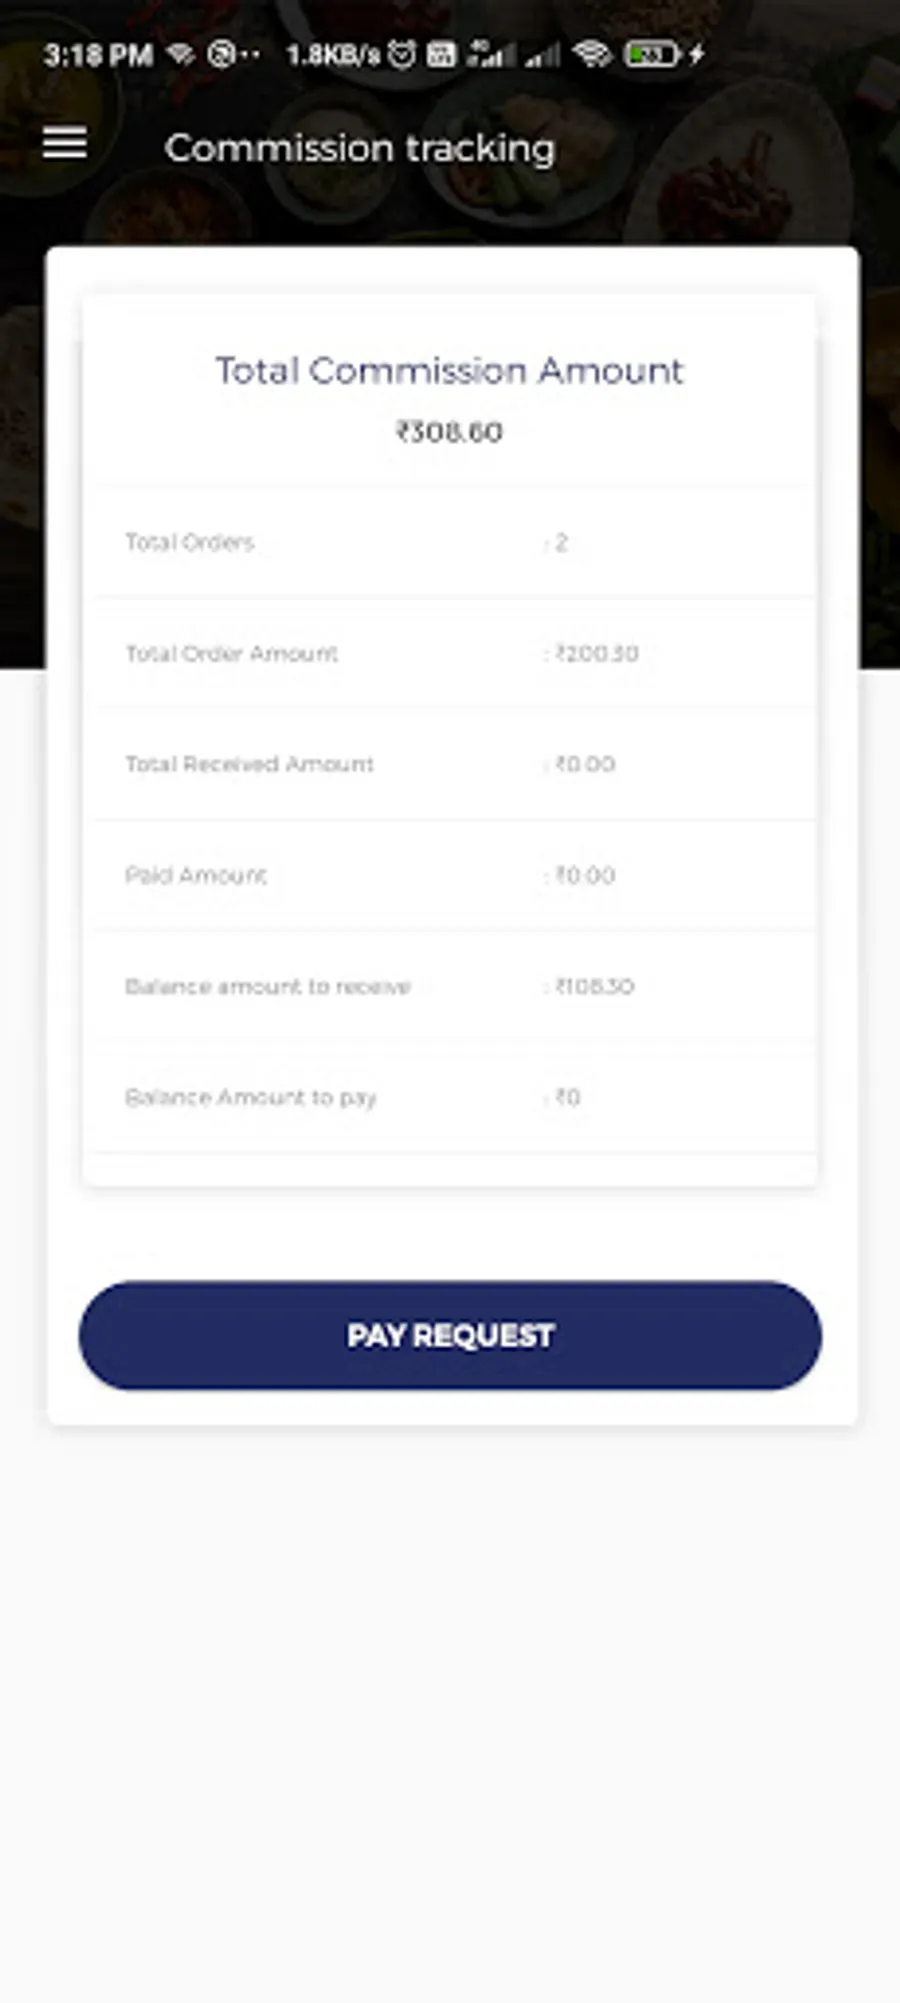This screenshot has height=2003, width=900.
Task: Open the hamburger navigation menu
Action: pyautogui.click(x=65, y=144)
